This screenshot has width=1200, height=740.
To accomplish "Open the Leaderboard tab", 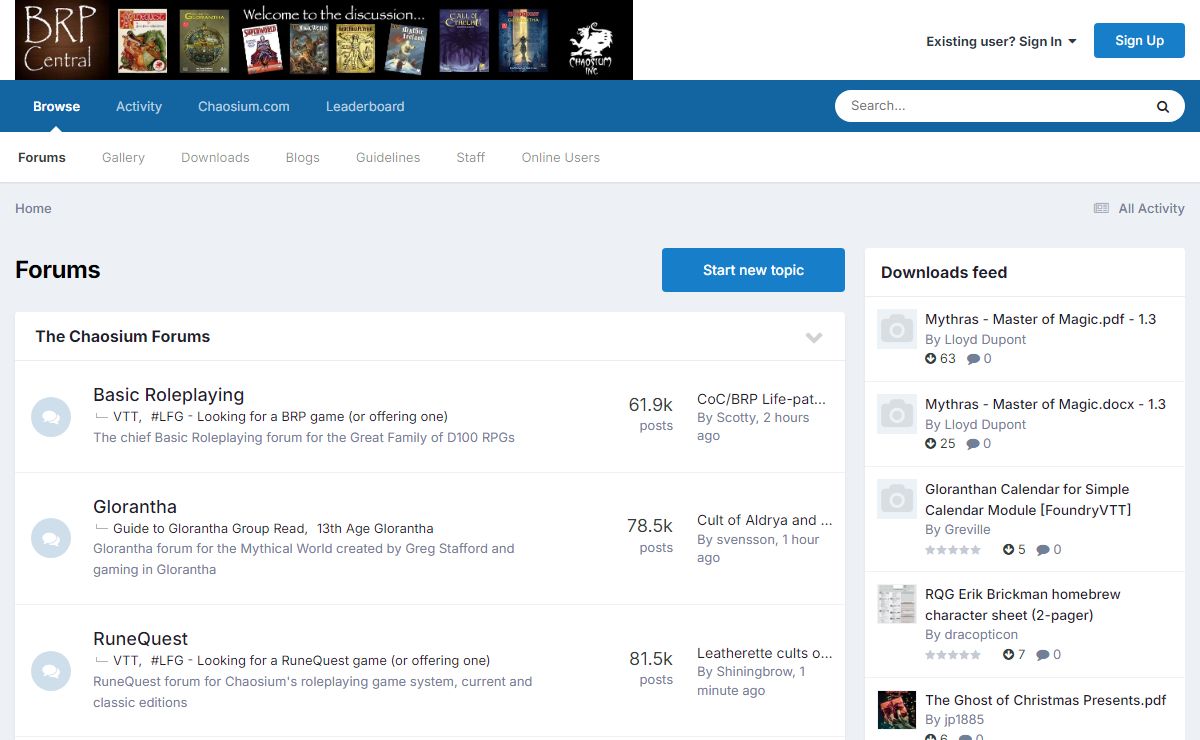I will click(x=365, y=106).
